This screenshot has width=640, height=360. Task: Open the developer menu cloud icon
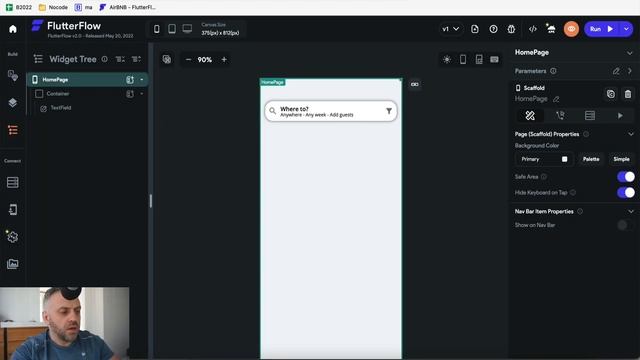coord(551,29)
